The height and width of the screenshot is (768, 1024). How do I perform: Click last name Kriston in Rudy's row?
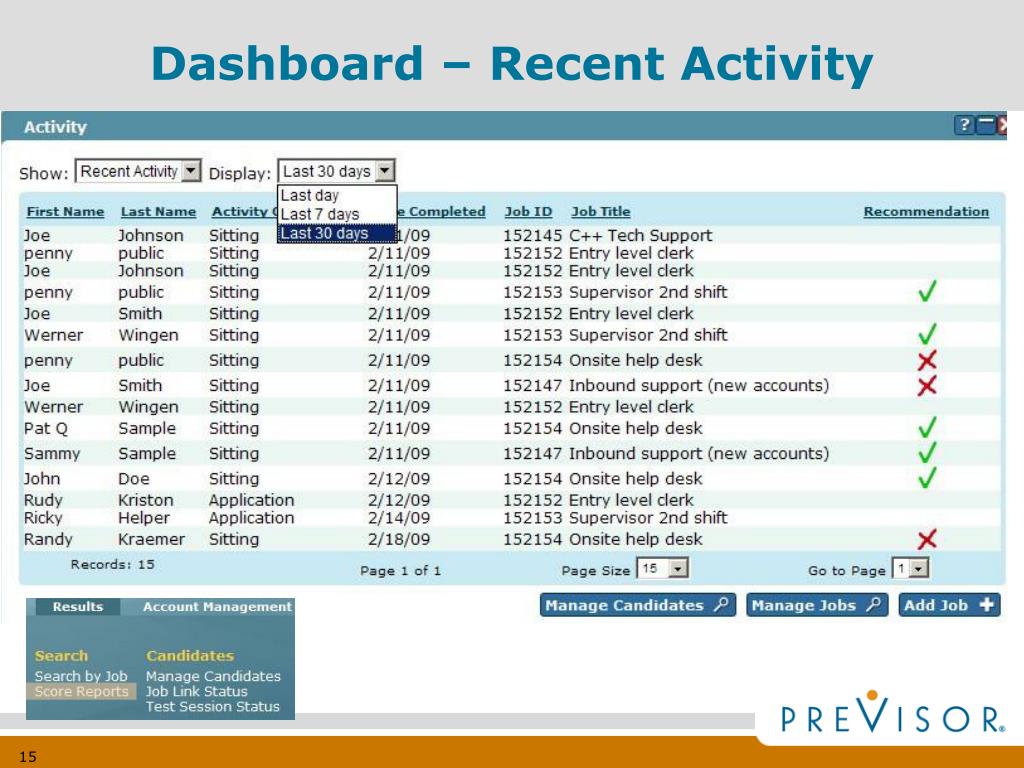tap(146, 500)
